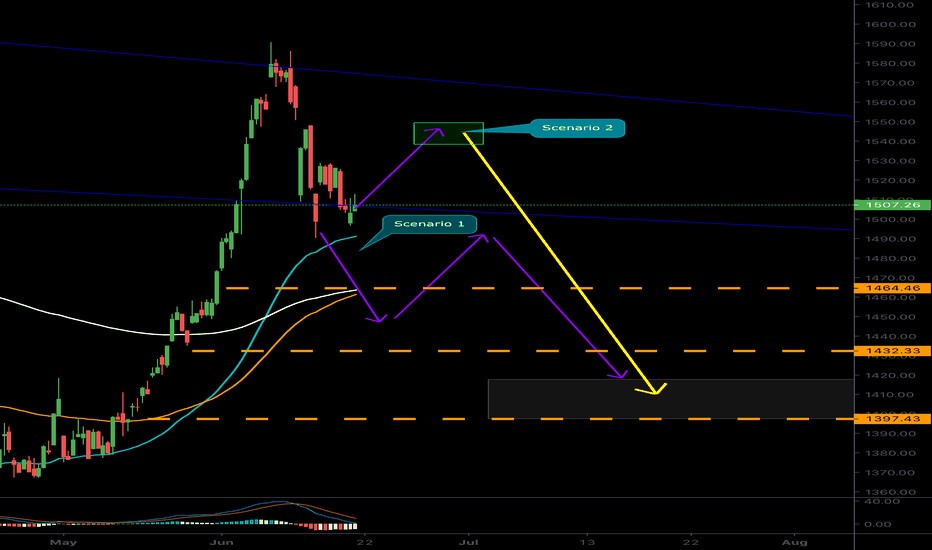Select the yellow downward arrow drawing

point(563,263)
